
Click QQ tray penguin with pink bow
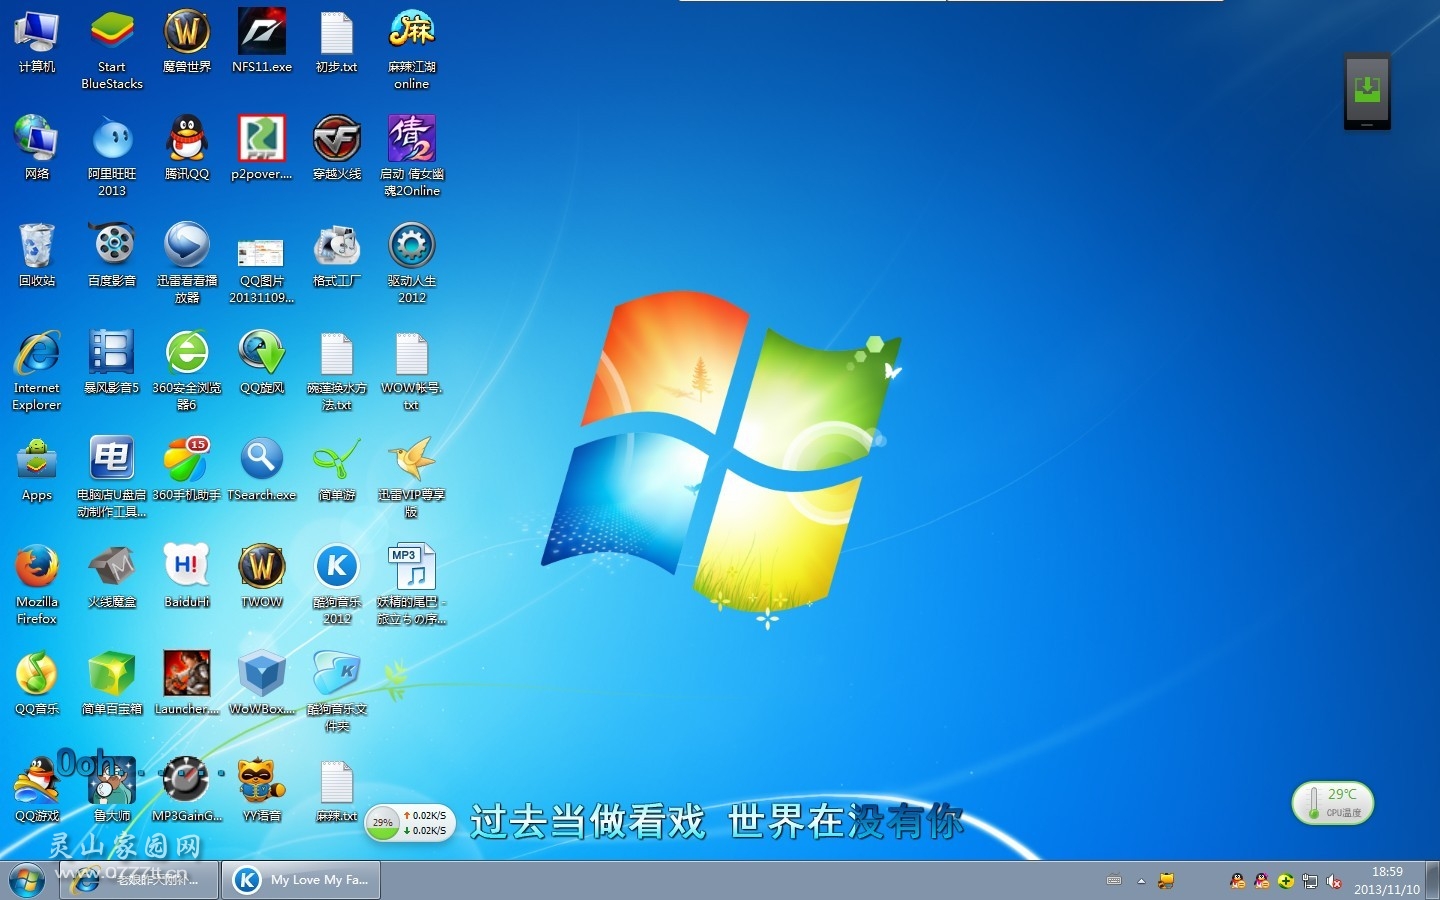[x=1262, y=881]
